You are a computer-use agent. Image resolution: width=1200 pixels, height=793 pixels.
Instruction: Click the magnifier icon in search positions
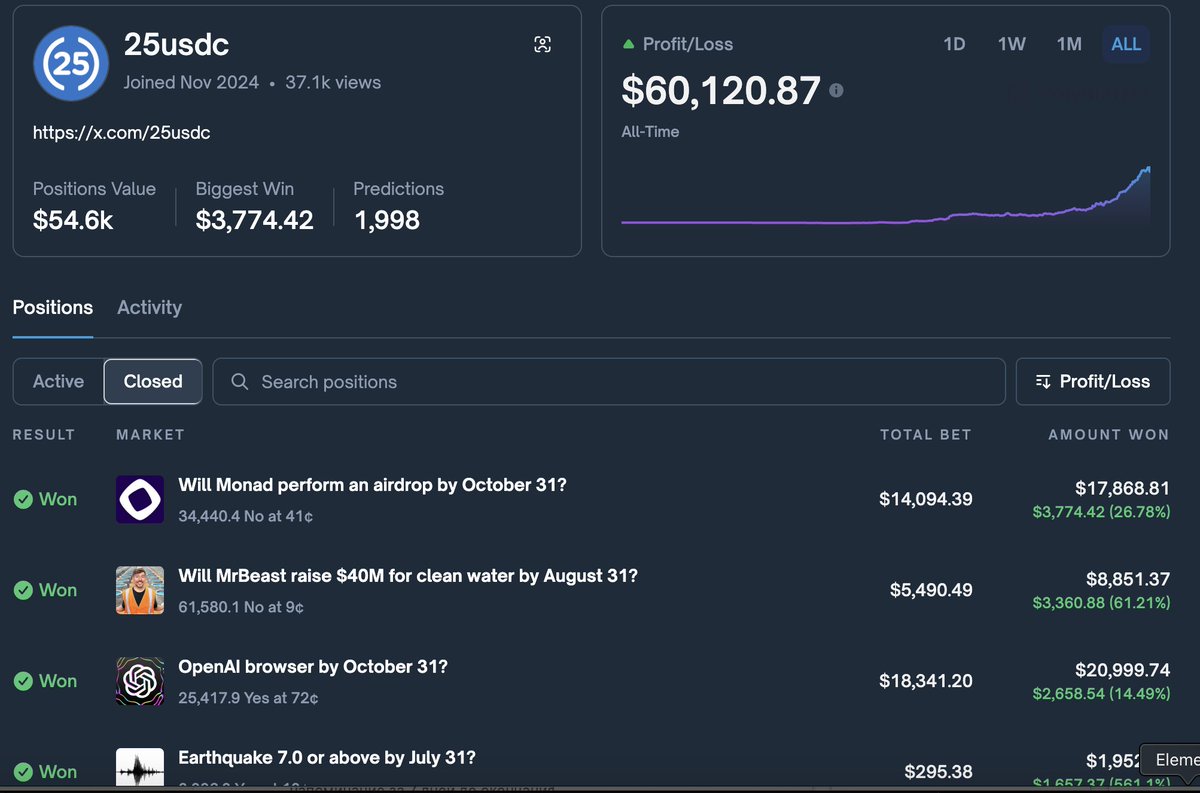(x=240, y=382)
